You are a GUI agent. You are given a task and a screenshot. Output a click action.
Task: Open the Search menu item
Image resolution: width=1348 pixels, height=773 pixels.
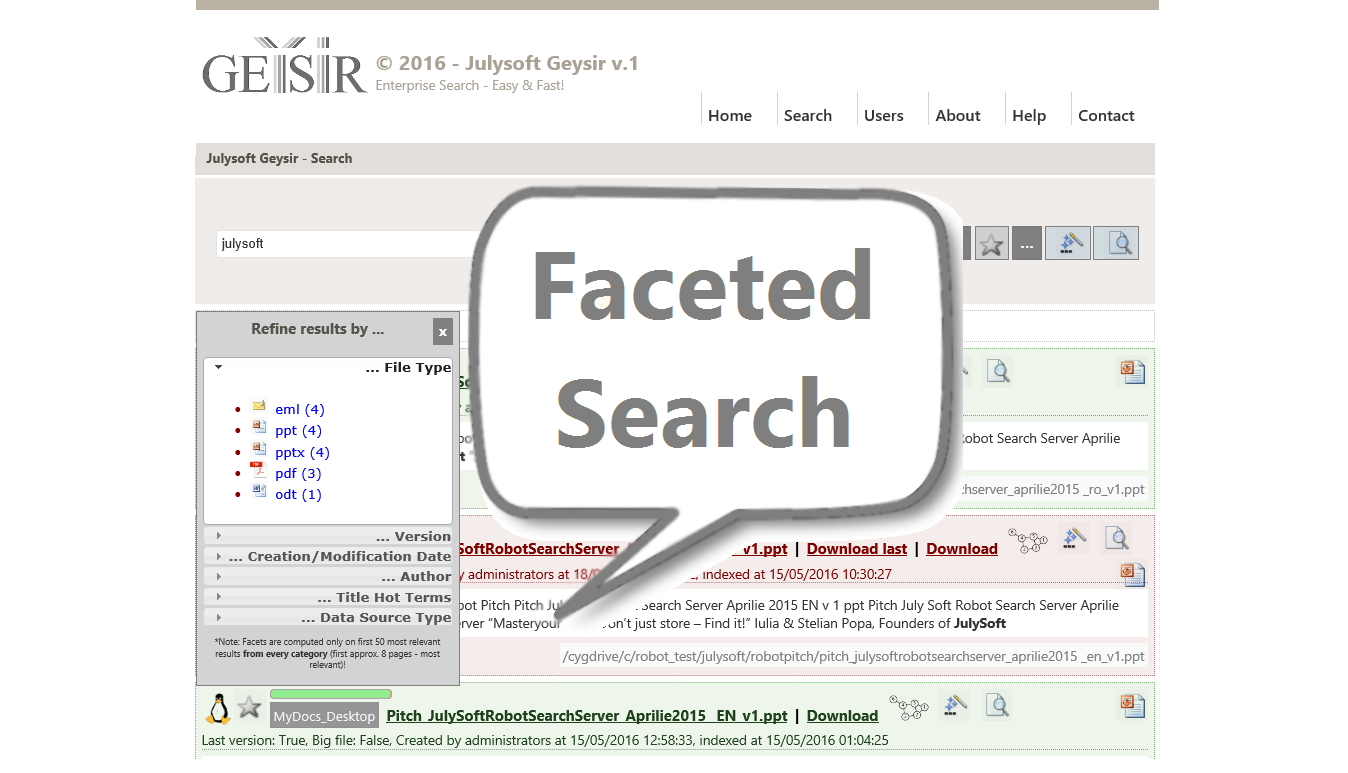tap(808, 115)
